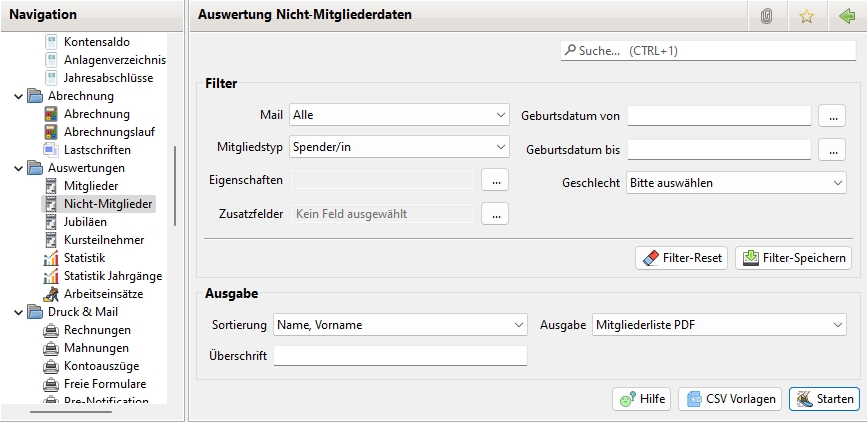
Task: Open the Sortierung dropdown
Action: 399,325
